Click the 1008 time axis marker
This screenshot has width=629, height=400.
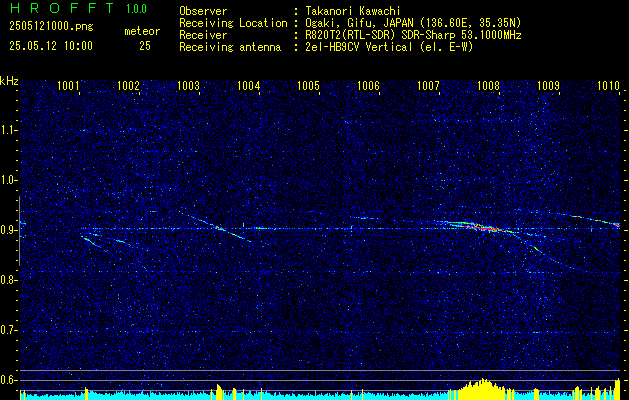click(x=488, y=85)
